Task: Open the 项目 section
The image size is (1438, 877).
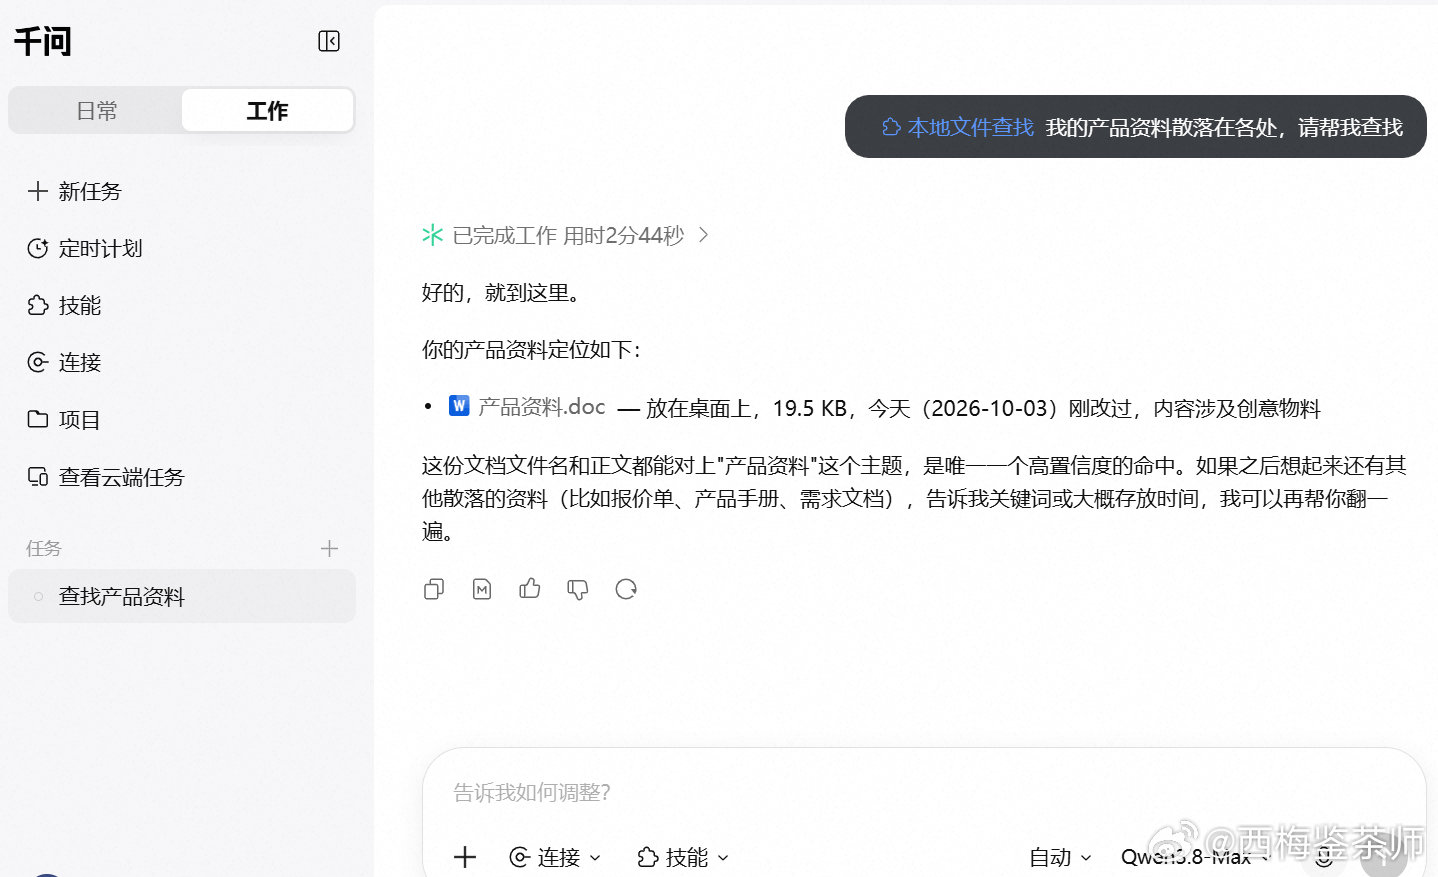Action: click(x=181, y=419)
